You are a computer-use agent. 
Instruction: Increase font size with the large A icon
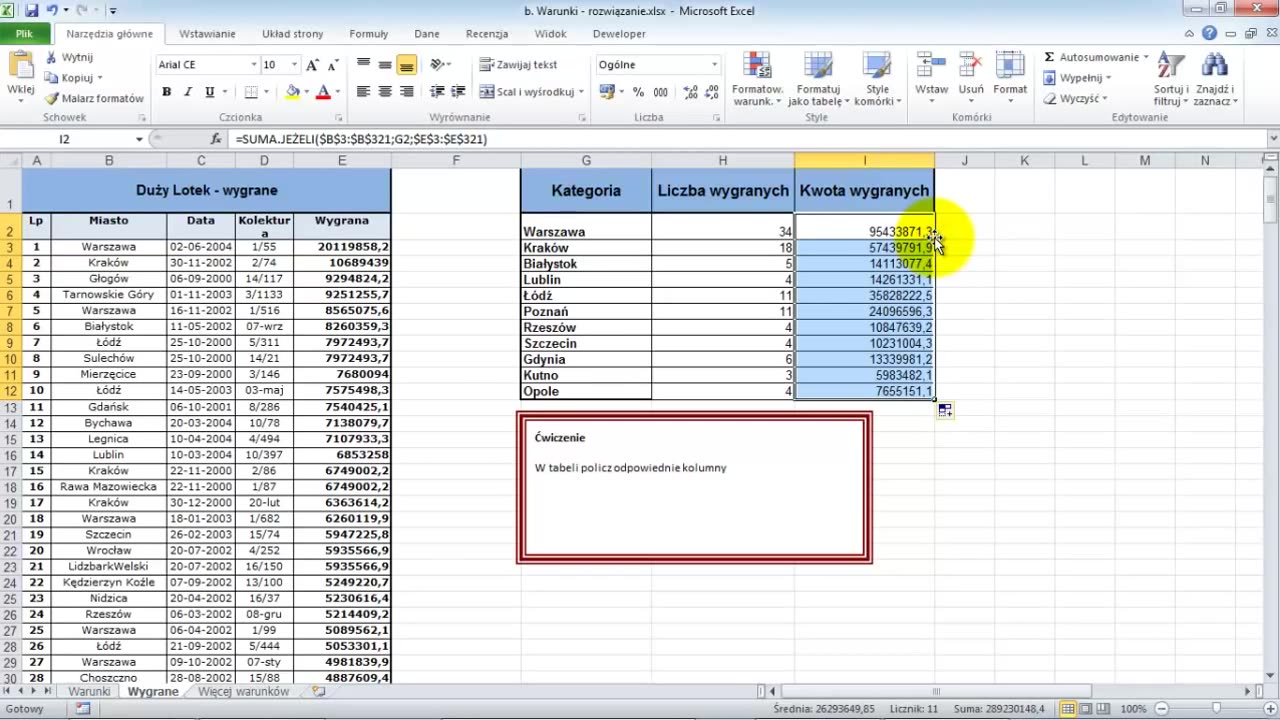coord(313,65)
